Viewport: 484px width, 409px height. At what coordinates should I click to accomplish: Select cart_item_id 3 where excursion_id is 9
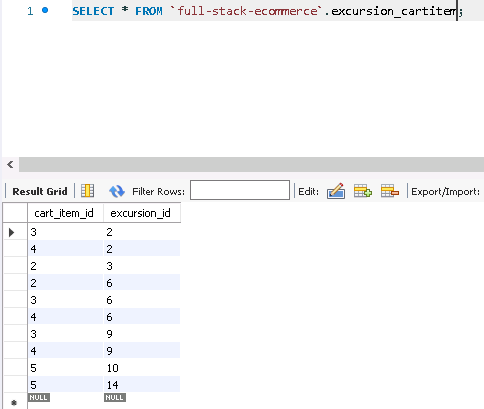(x=65, y=334)
